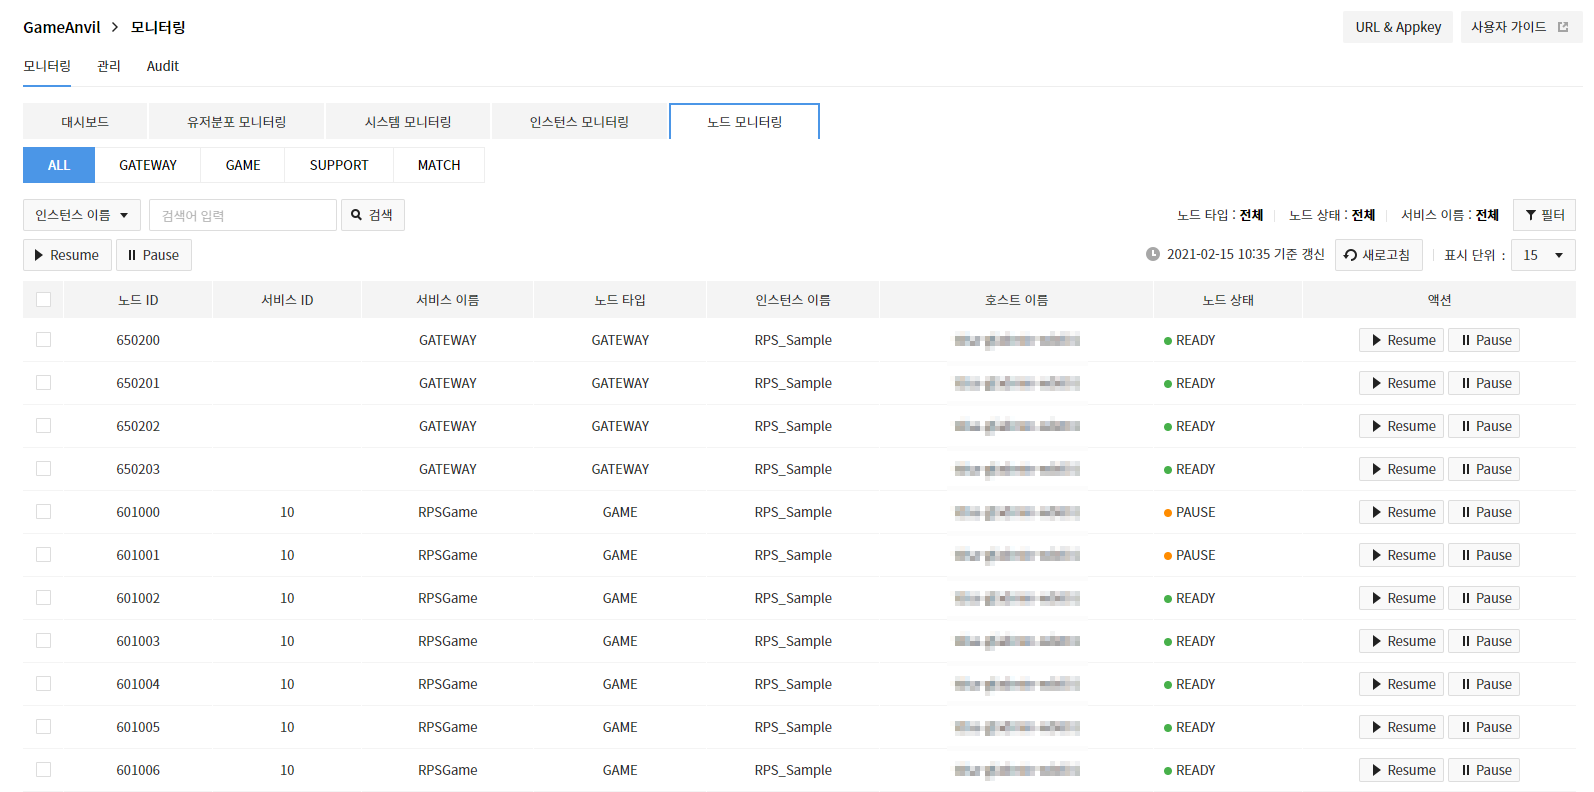Filter nodes by GAME type
Image resolution: width=1594 pixels, height=792 pixels.
pos(243,165)
